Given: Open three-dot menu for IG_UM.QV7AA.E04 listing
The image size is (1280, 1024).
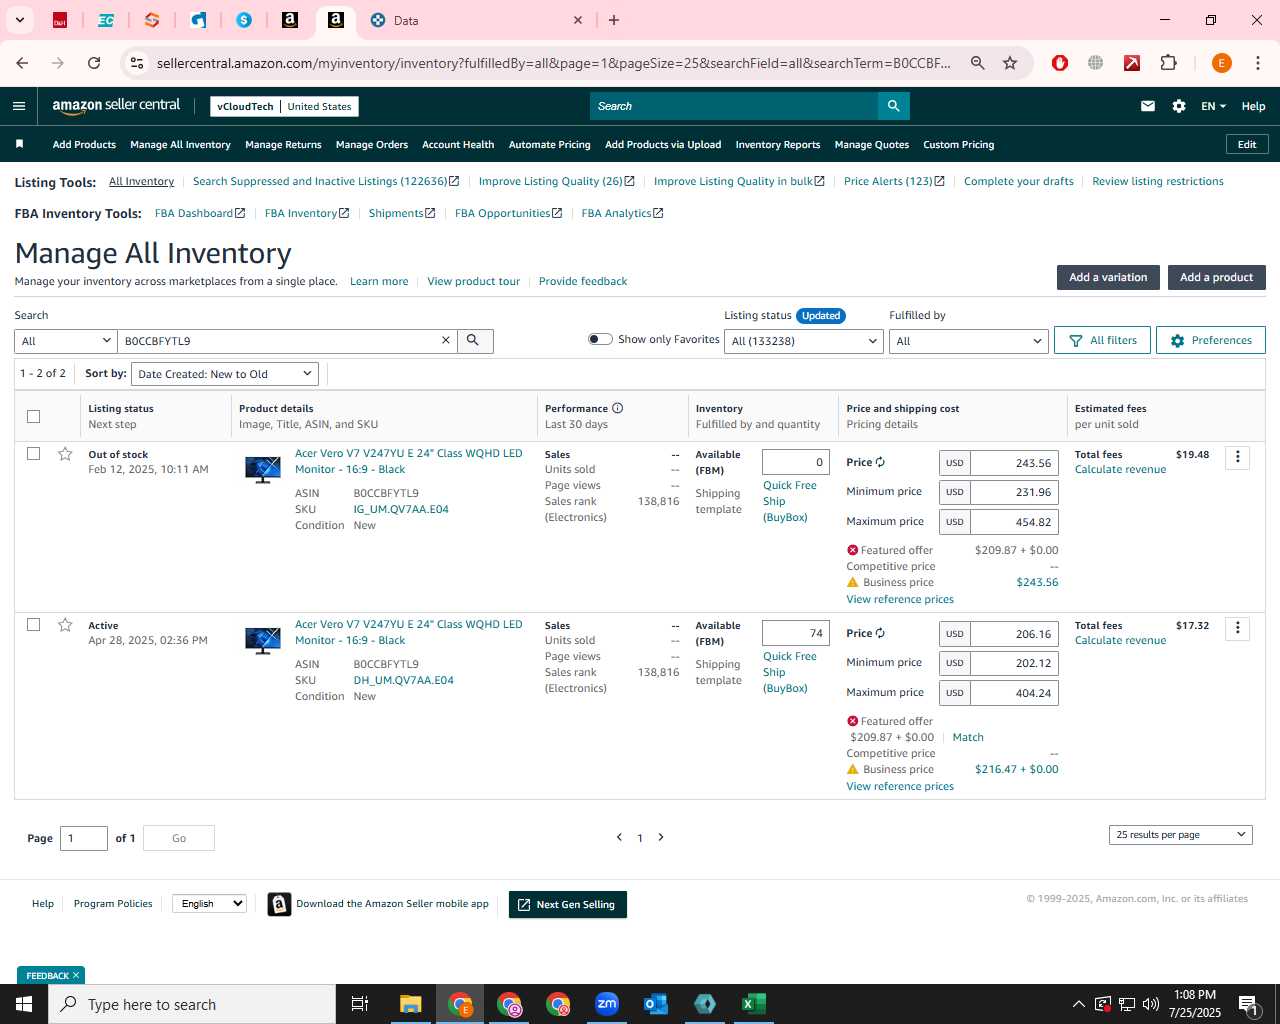Looking at the screenshot, I should tap(1238, 457).
